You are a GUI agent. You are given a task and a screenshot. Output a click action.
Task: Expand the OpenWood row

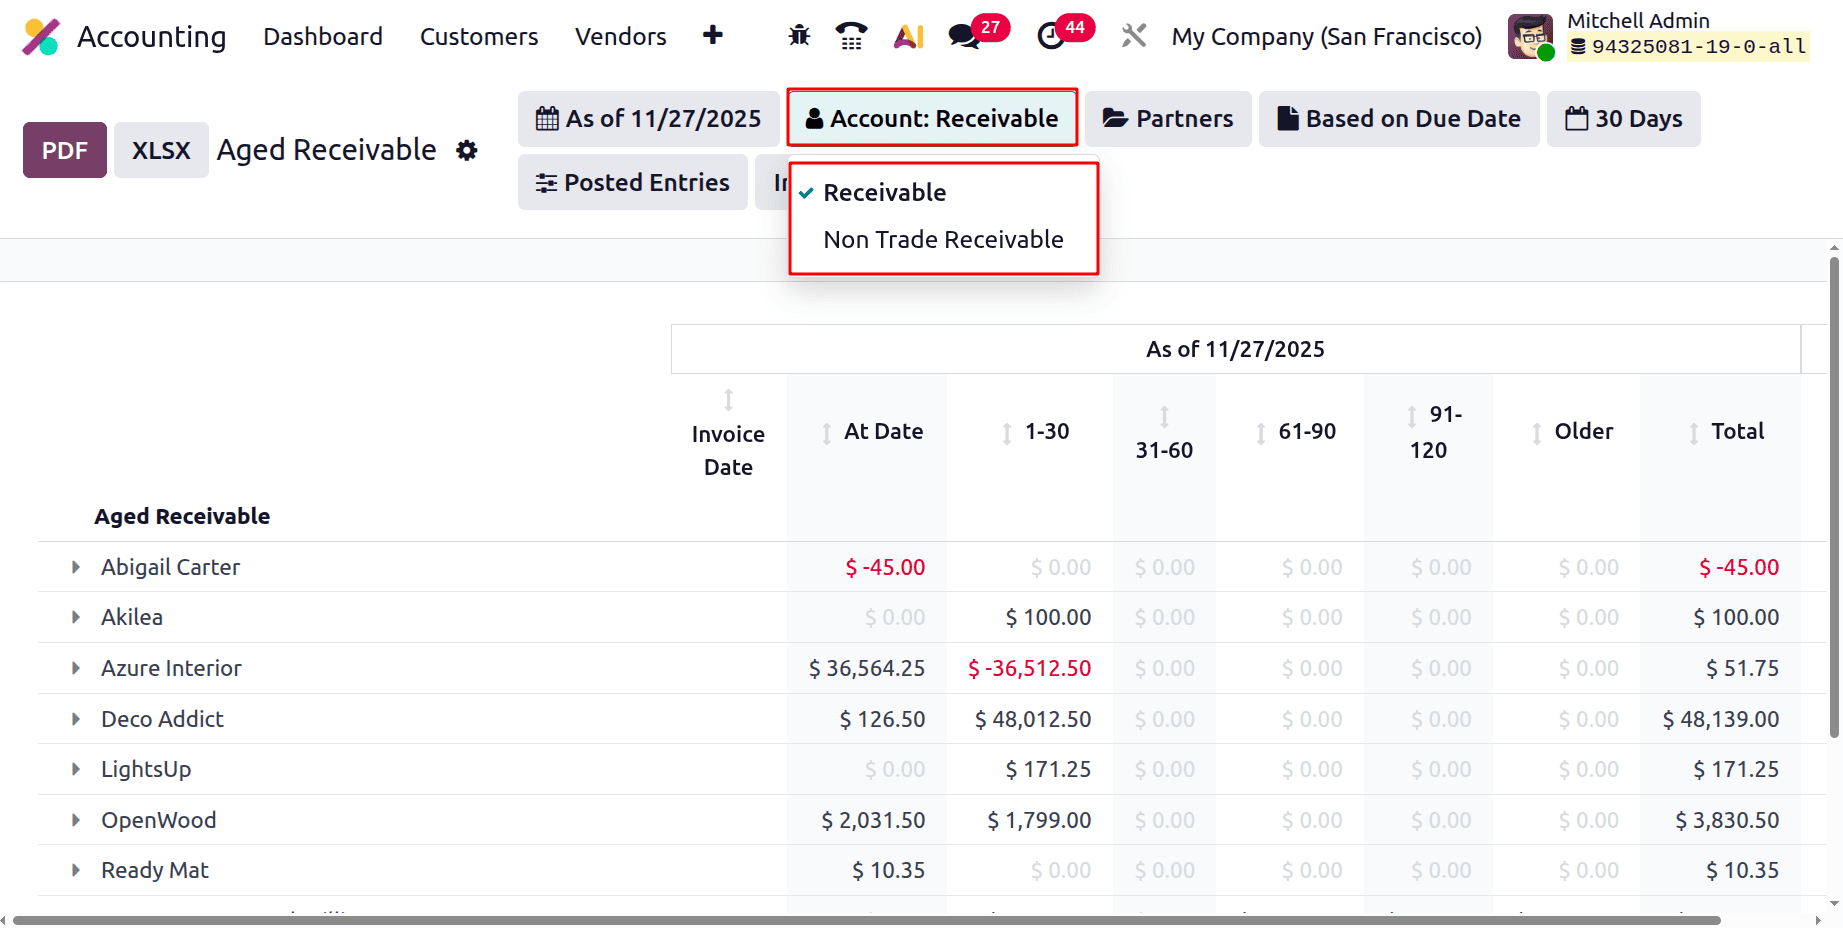[75, 820]
